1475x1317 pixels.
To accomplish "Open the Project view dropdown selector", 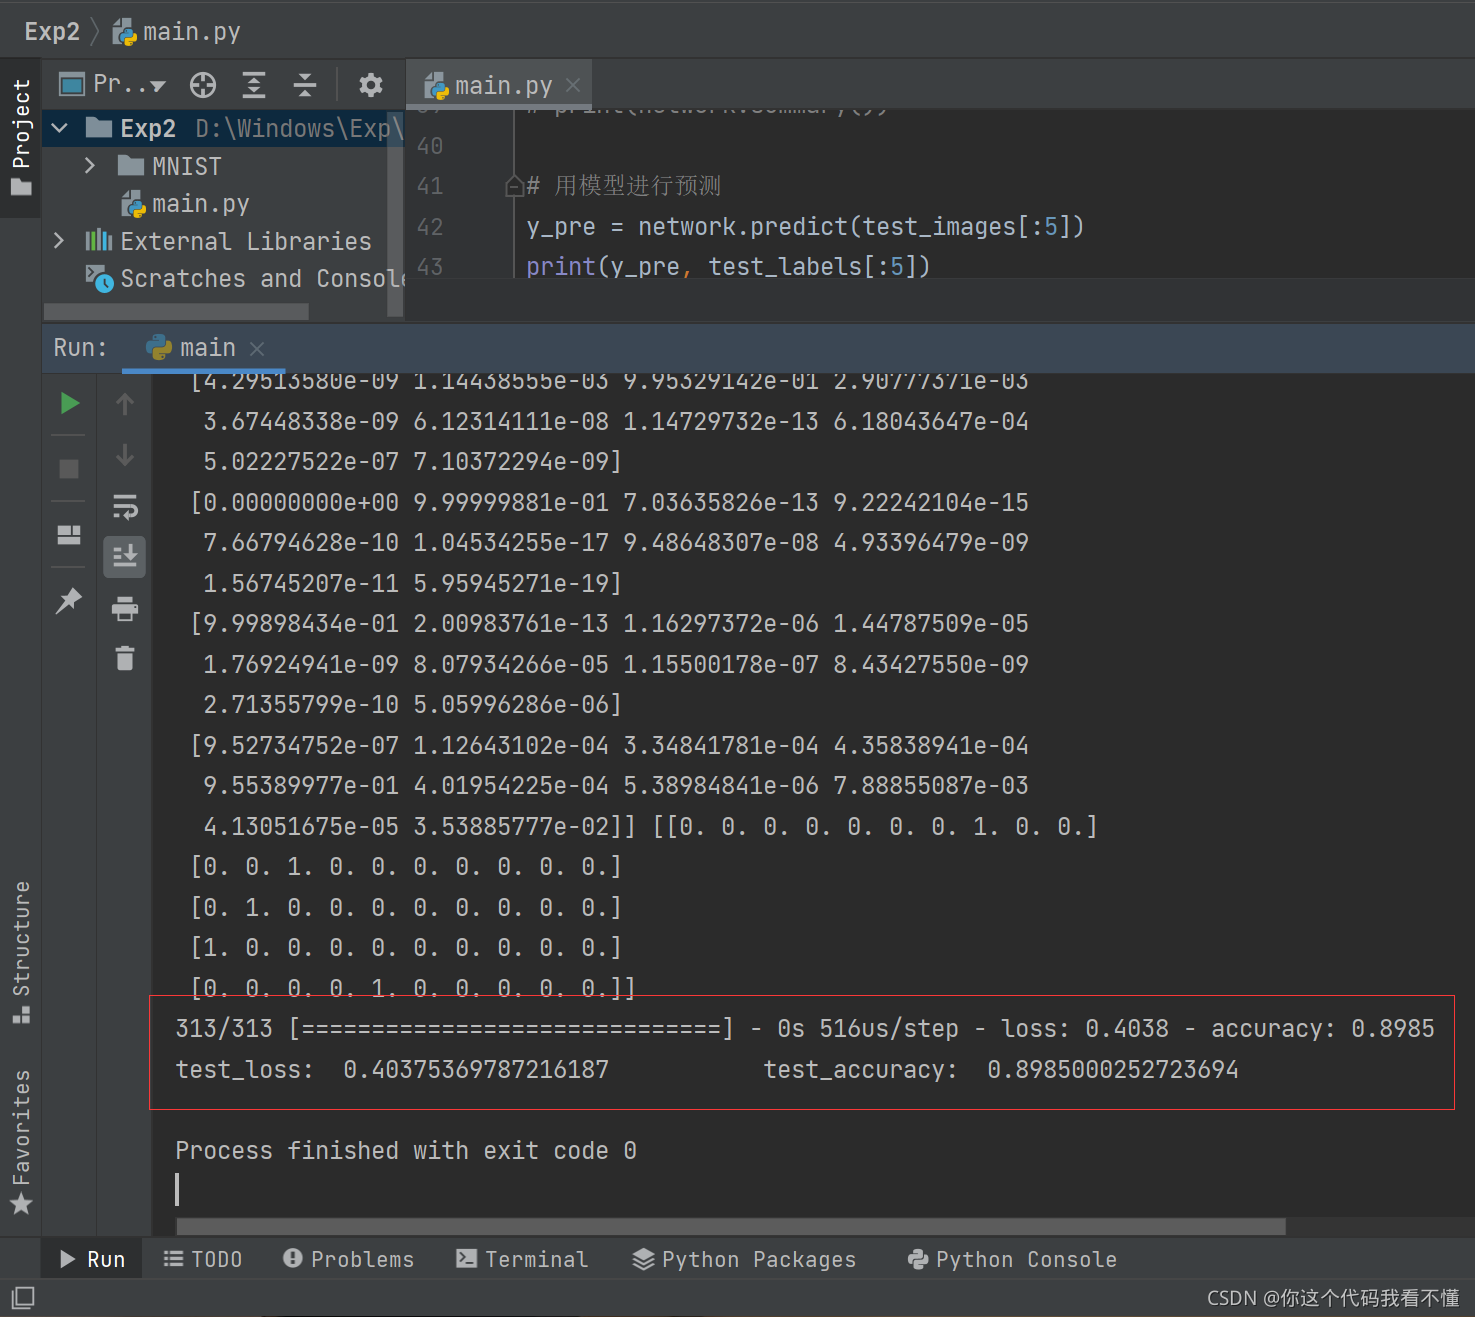I will coord(112,85).
